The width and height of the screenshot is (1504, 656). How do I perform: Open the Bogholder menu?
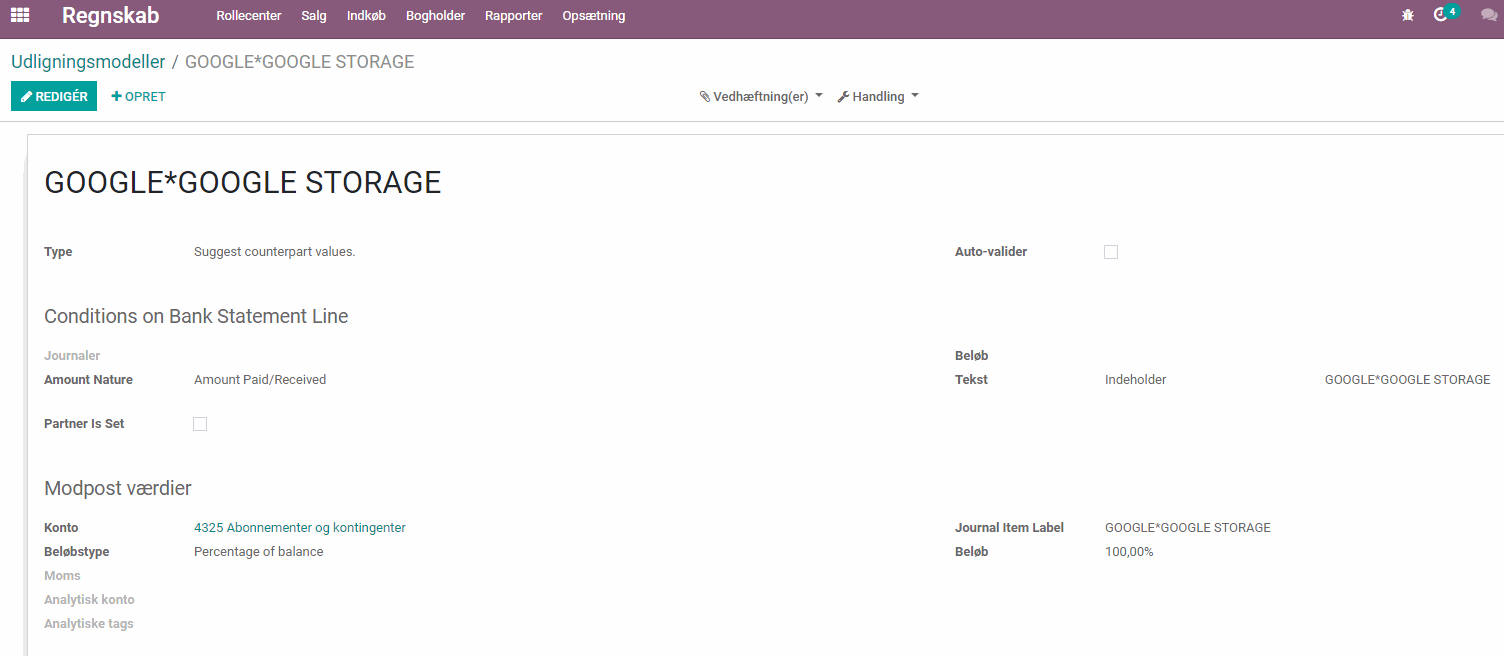435,16
